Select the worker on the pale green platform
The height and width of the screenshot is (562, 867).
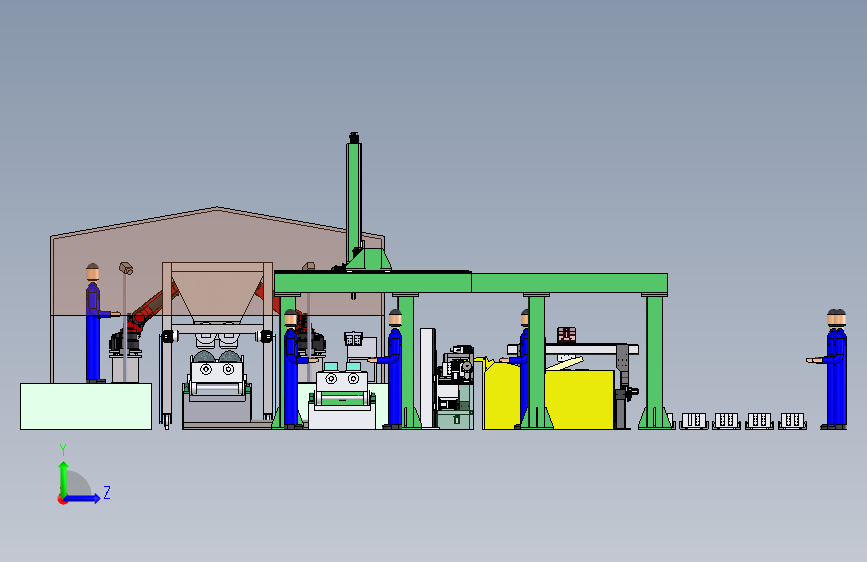pyautogui.click(x=95, y=322)
